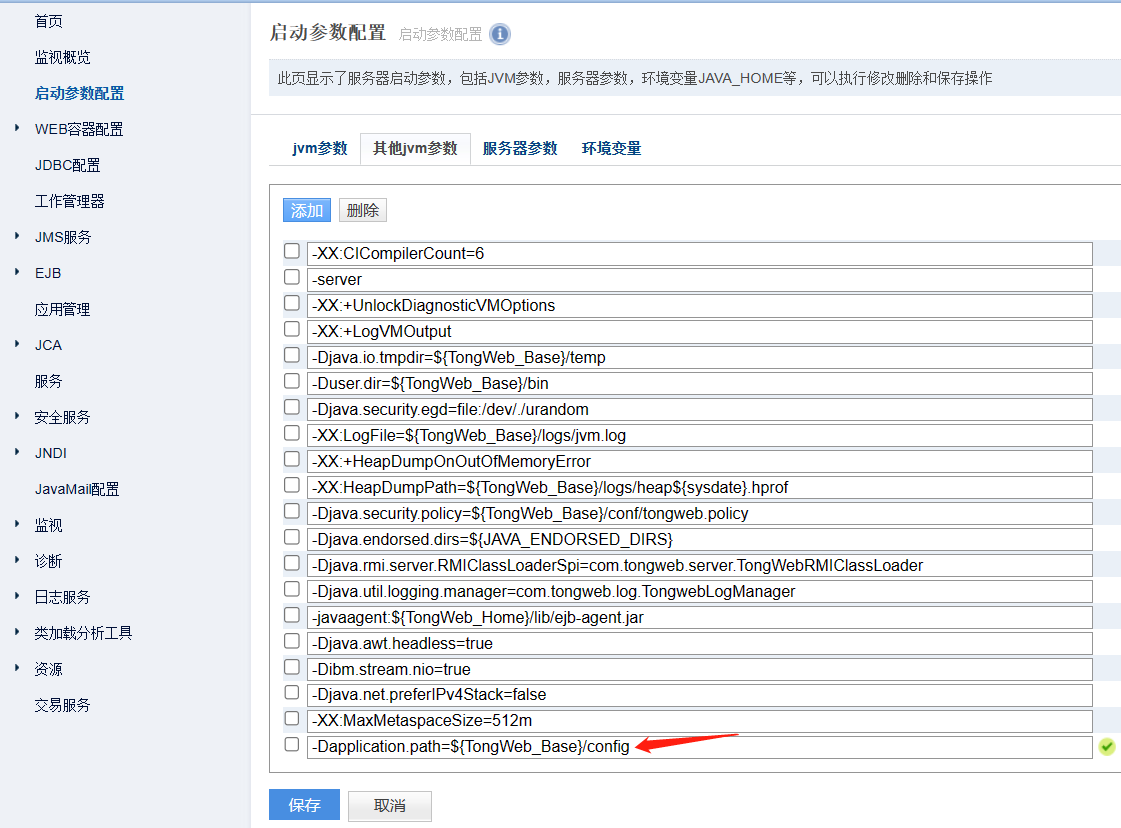This screenshot has height=828, width=1121.
Task: Switch to the jvm参数 tab
Action: pos(319,149)
